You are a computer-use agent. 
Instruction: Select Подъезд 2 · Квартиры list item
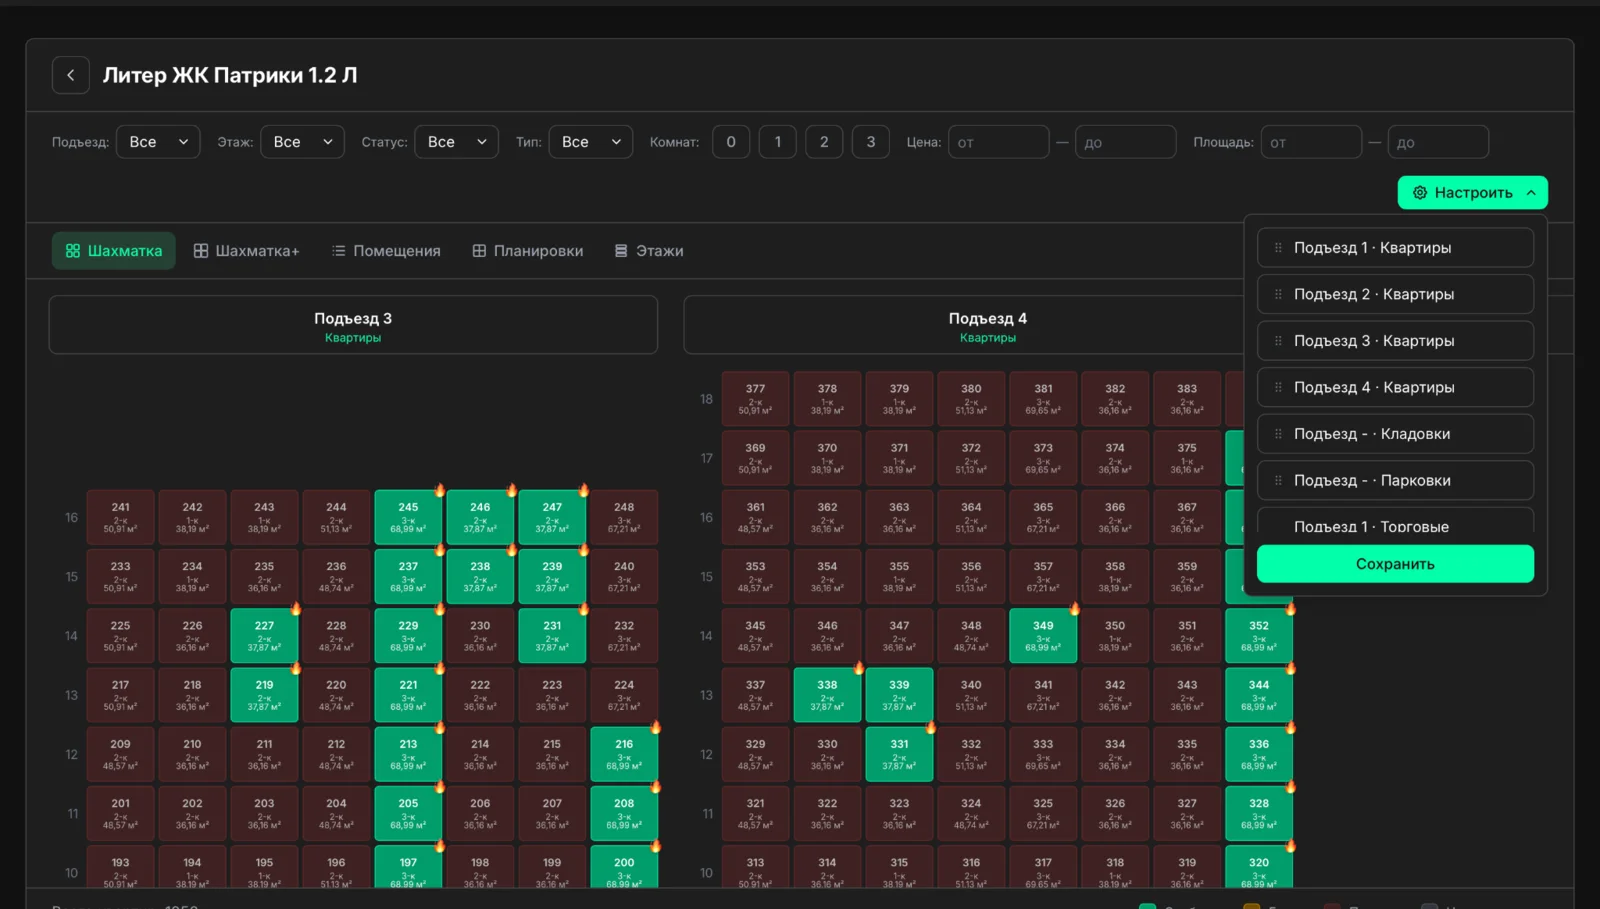pyautogui.click(x=1395, y=294)
